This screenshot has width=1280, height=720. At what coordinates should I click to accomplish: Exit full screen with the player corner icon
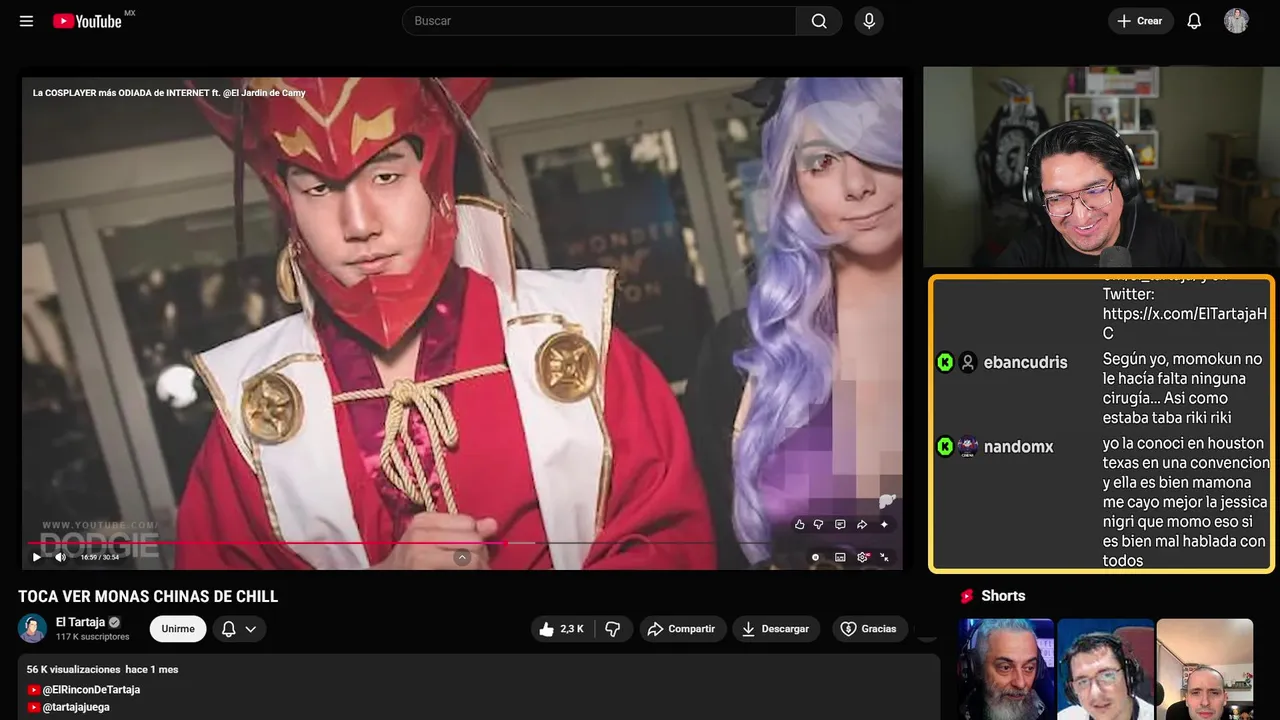884,557
